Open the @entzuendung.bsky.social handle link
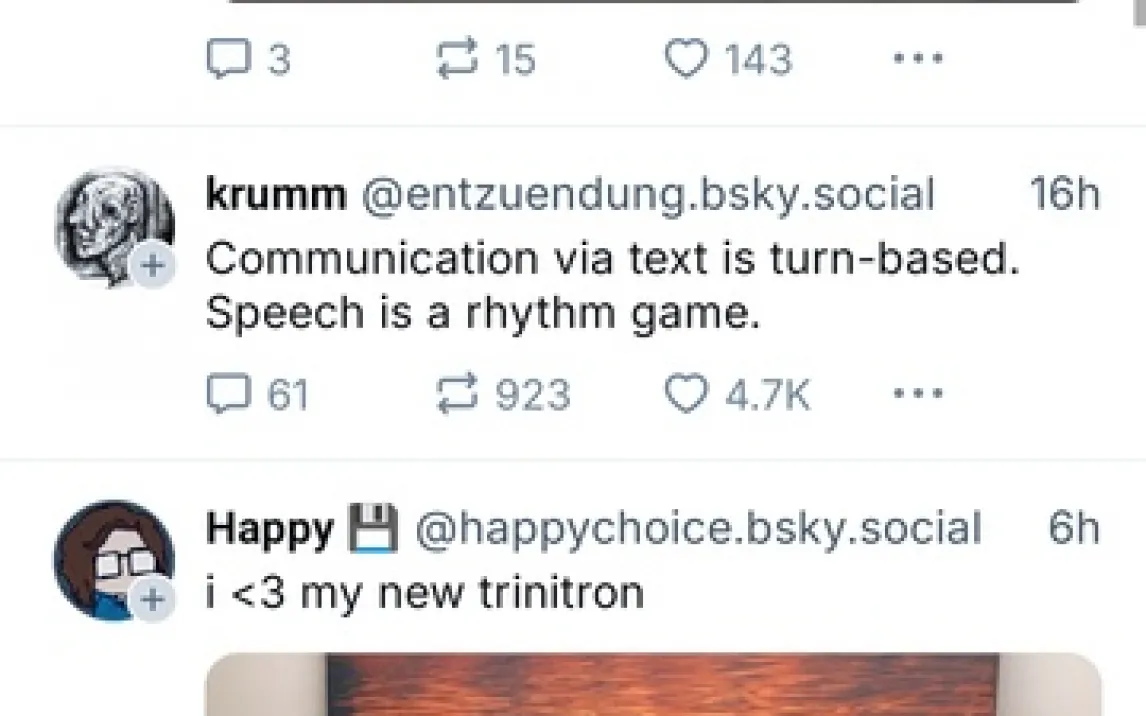This screenshot has width=1146, height=716. [x=648, y=194]
